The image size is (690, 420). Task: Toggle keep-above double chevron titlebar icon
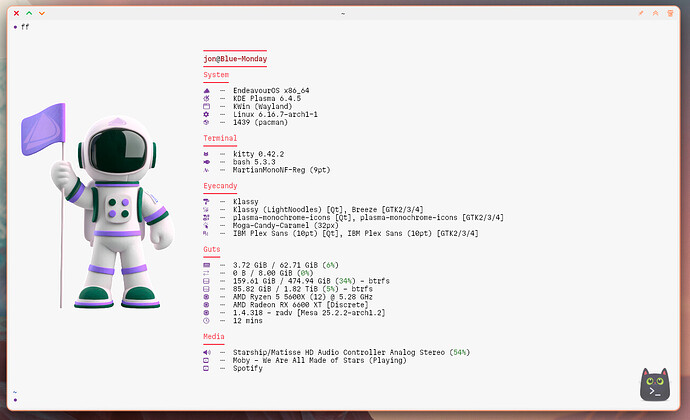point(655,13)
